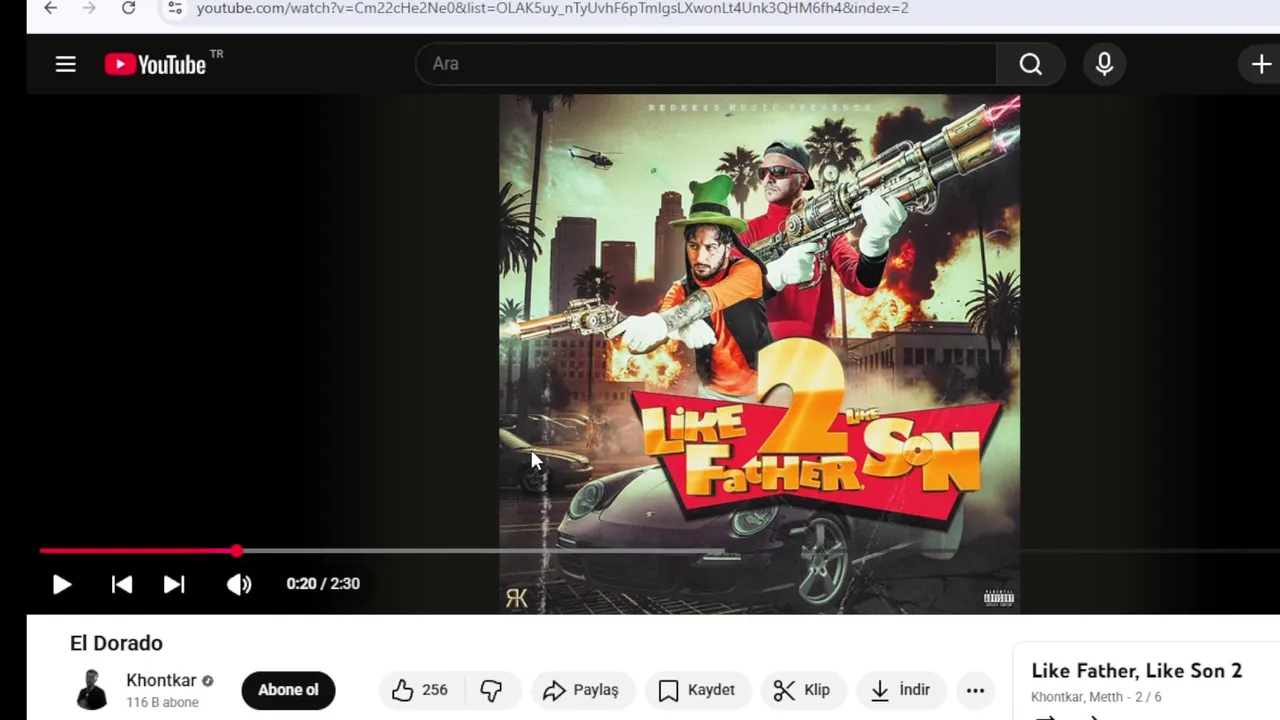Dislike the video with thumbs down
Image resolution: width=1280 pixels, height=720 pixels.
[x=491, y=690]
